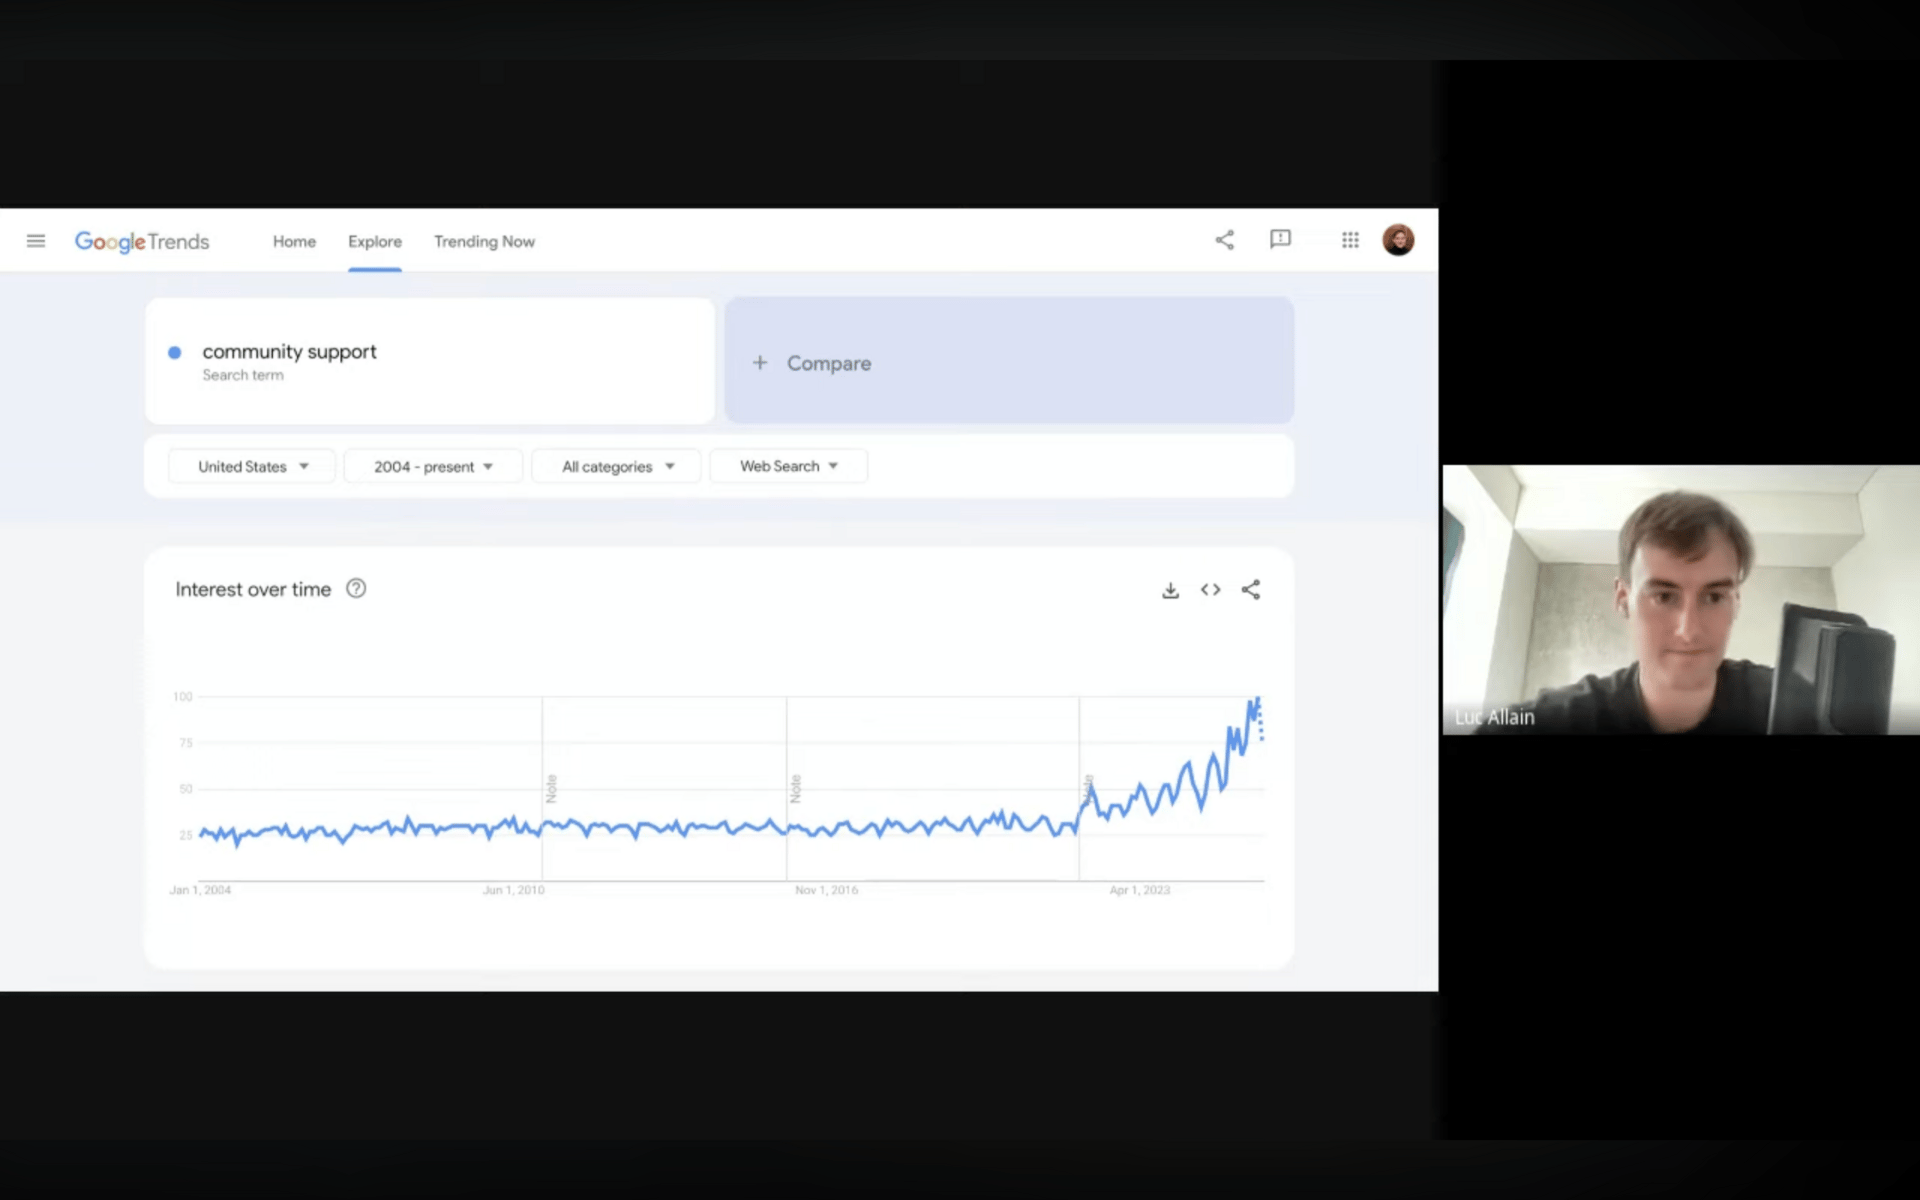The width and height of the screenshot is (1920, 1200).
Task: Click the Note marker near Nov 2016
Action: tap(796, 788)
